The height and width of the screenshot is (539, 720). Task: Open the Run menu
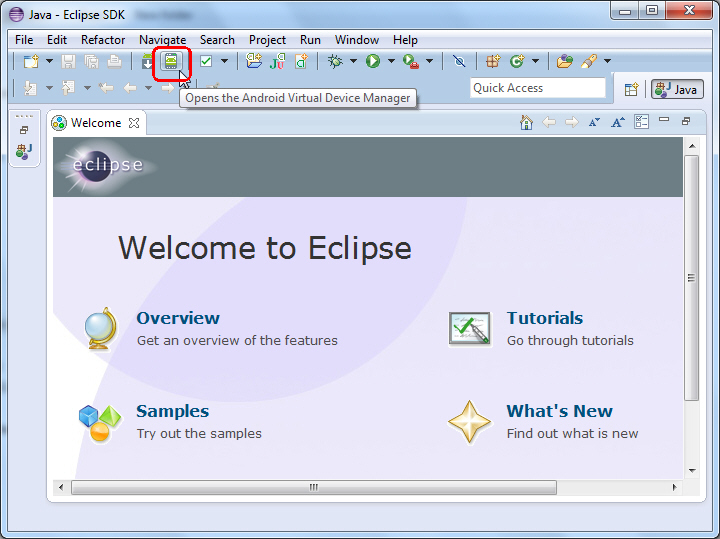point(310,40)
